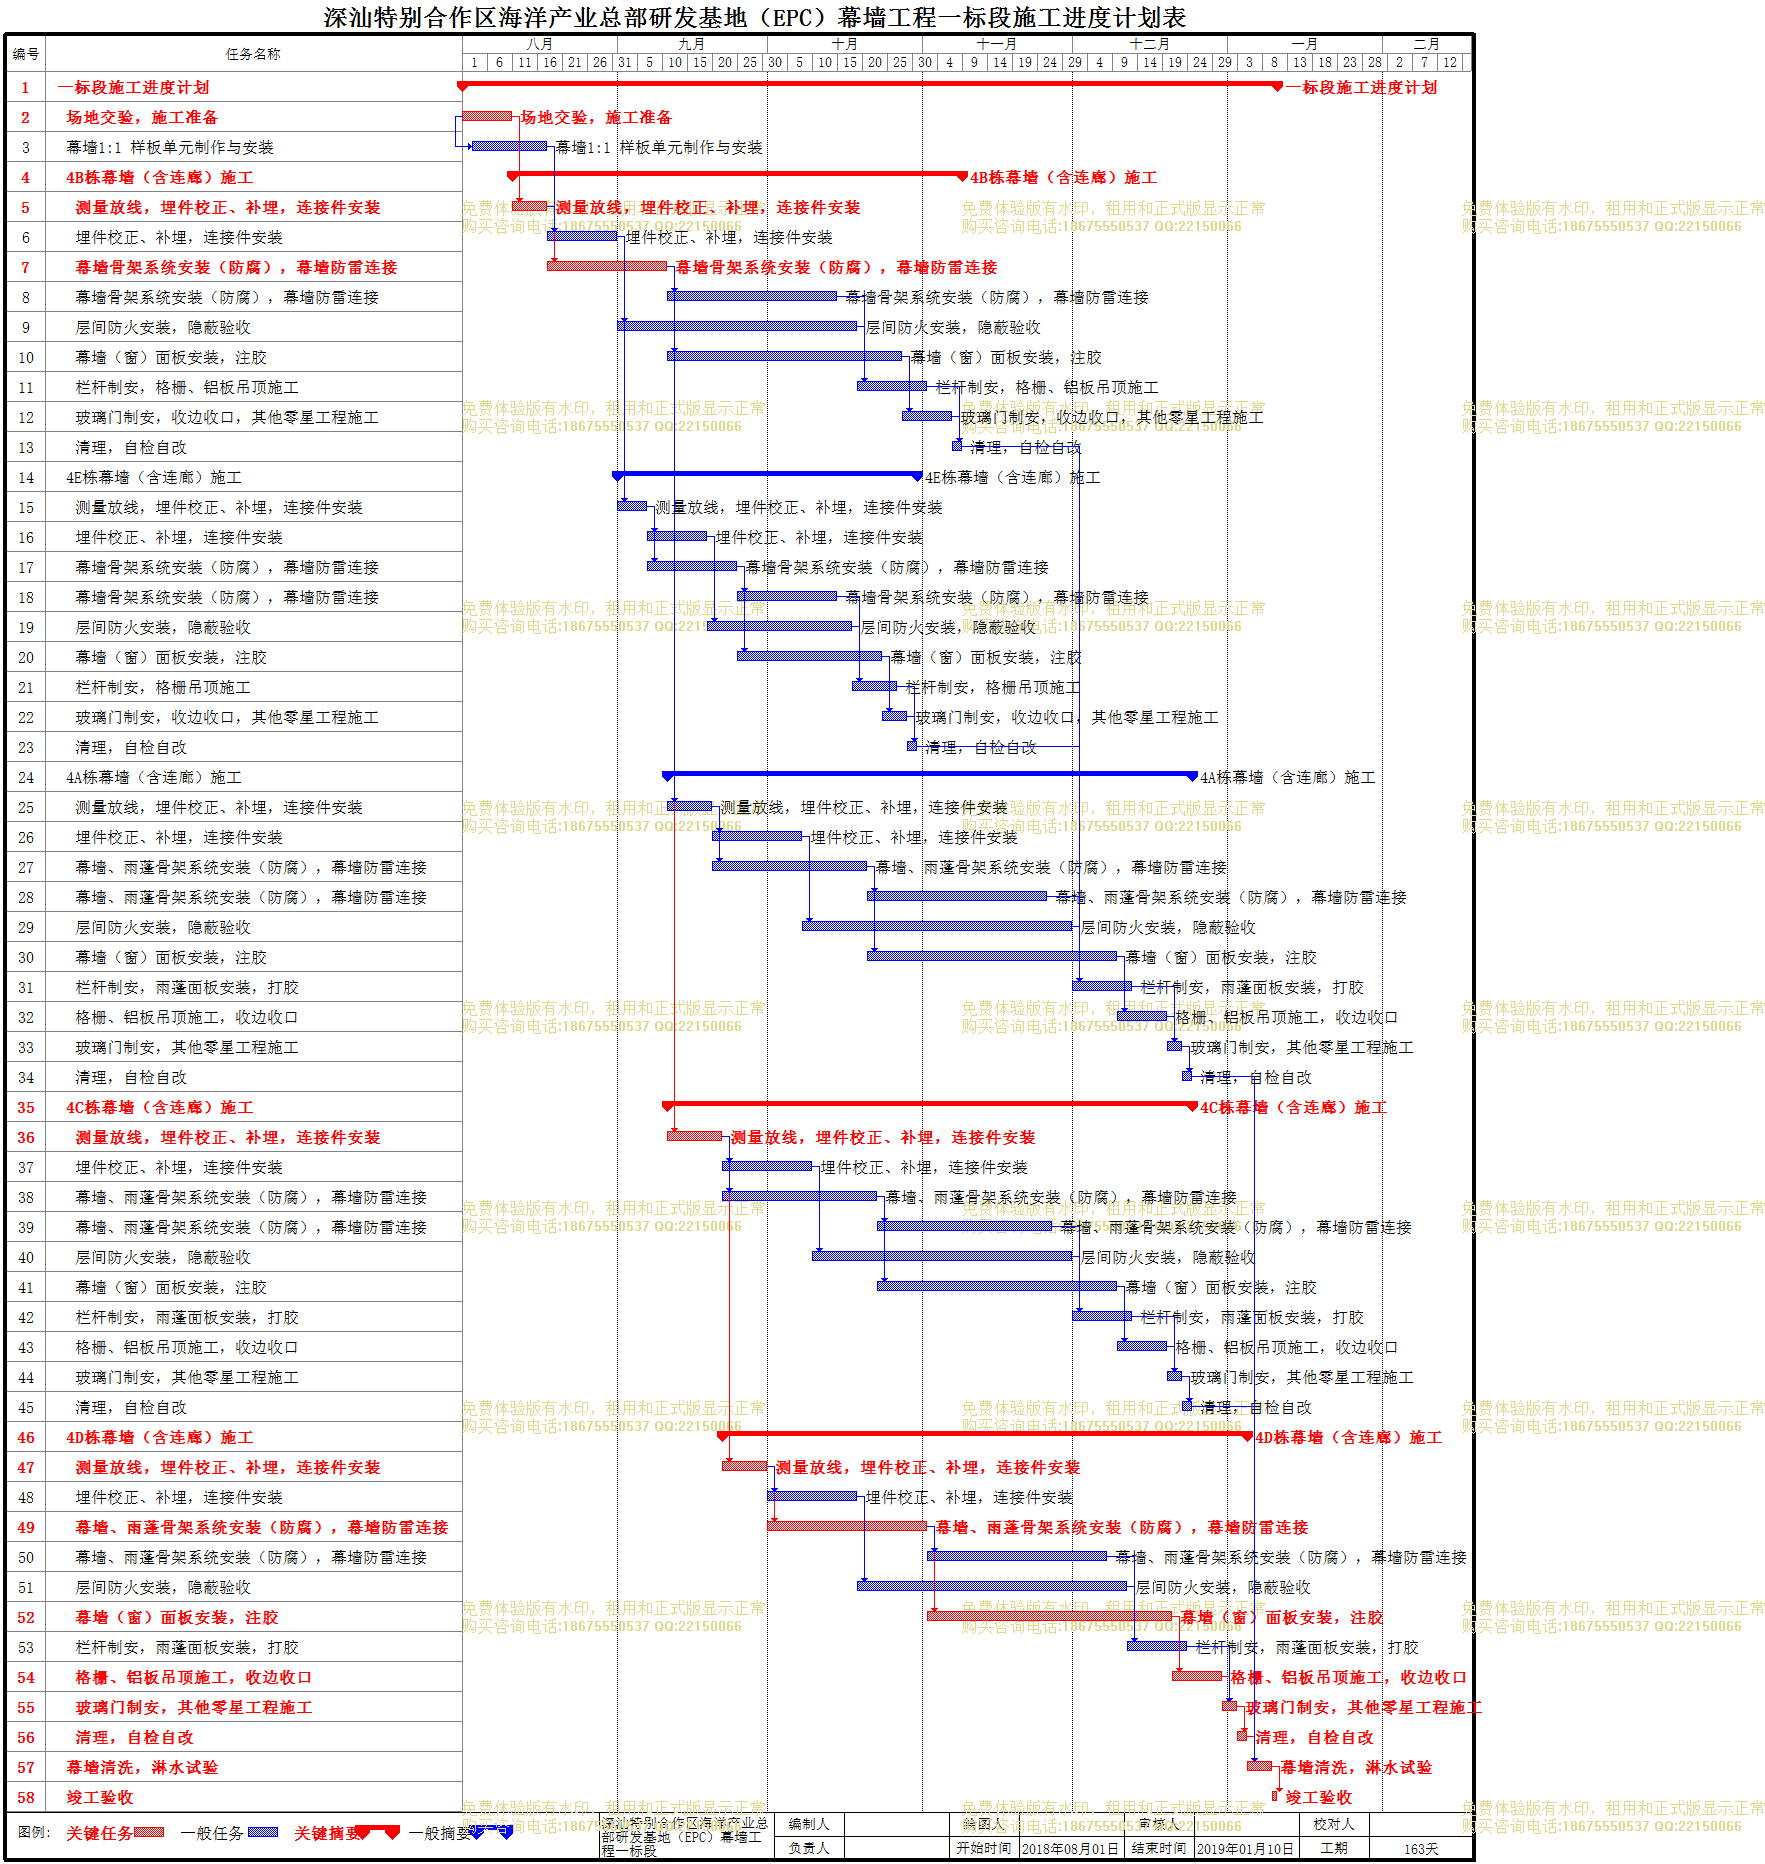The width and height of the screenshot is (1765, 1864).
Task: Select row 14 task name 4E栋幕墙（含连廊）施工
Action: [154, 477]
